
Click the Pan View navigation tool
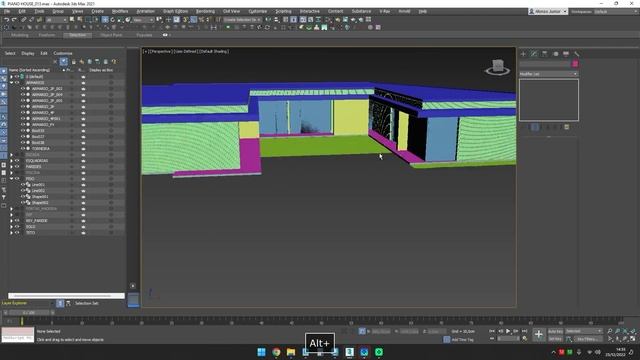tap(618, 339)
